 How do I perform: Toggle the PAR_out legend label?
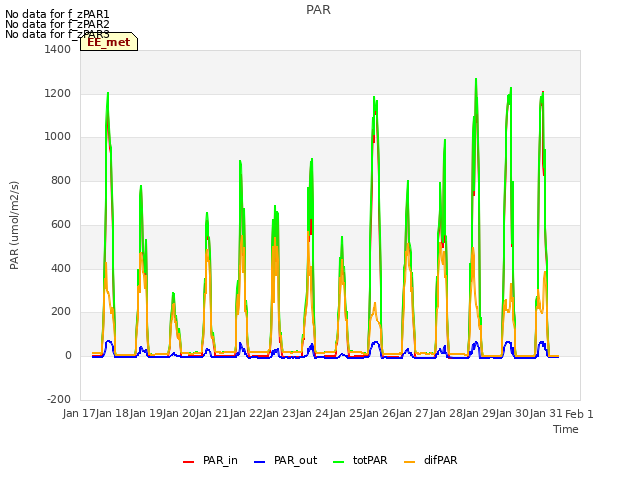point(296,460)
